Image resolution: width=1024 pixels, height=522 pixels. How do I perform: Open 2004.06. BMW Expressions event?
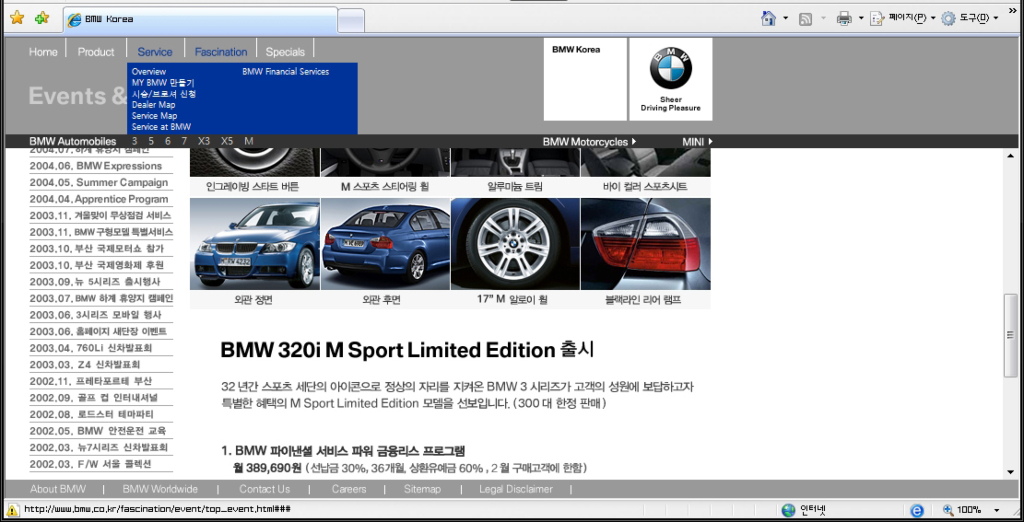96,166
